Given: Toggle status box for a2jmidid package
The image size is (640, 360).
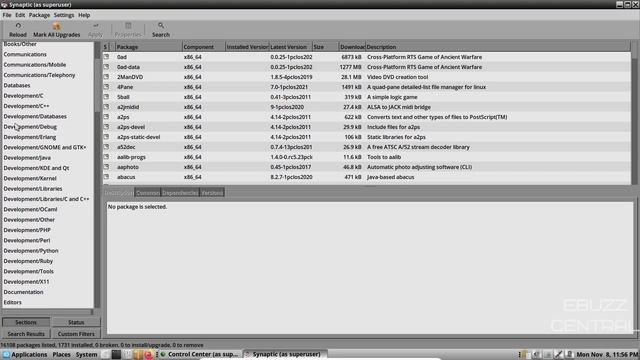Looking at the screenshot, I should coord(107,107).
